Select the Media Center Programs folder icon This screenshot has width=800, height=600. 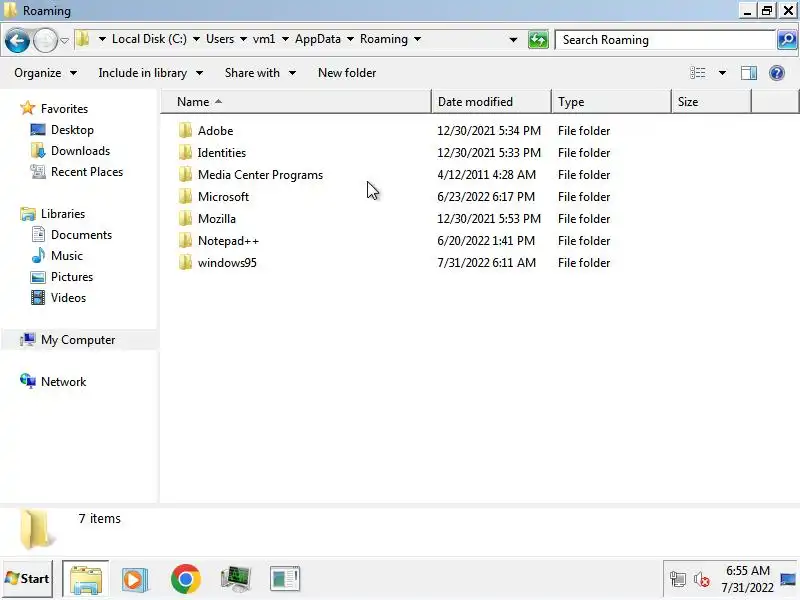click(186, 174)
